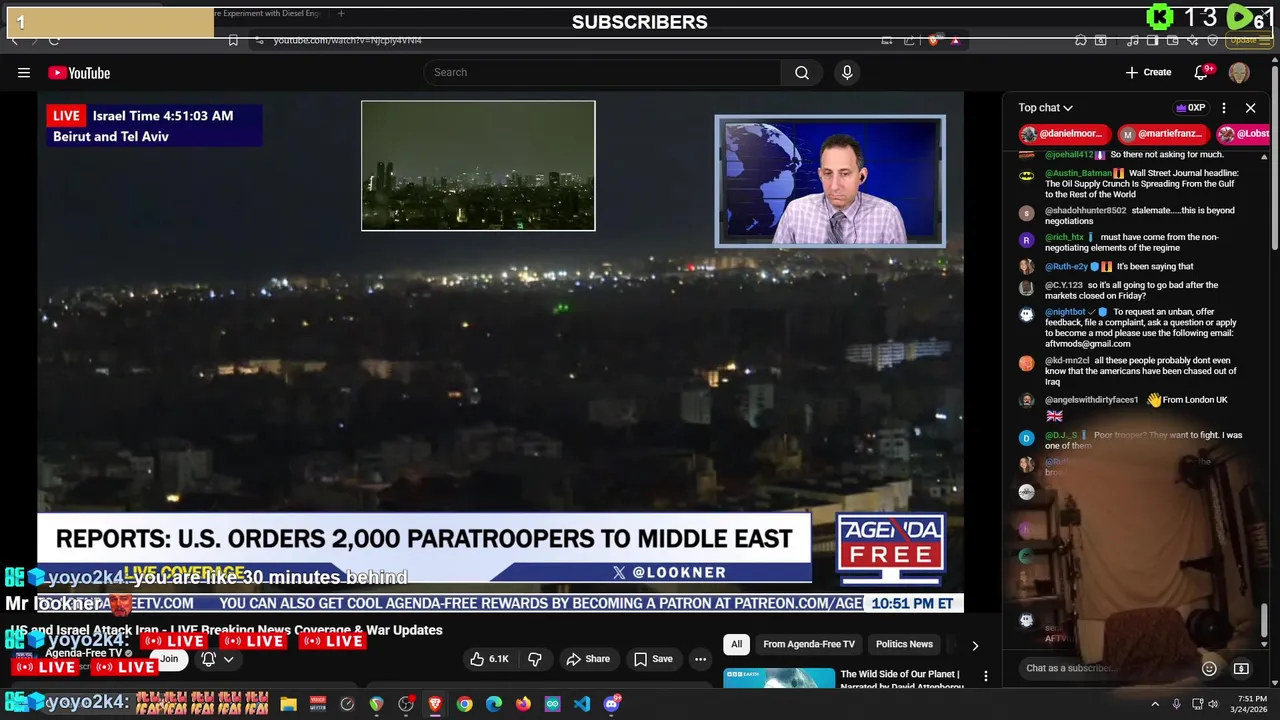
Task: Open browser extensions puzzle icon
Action: [1081, 40]
